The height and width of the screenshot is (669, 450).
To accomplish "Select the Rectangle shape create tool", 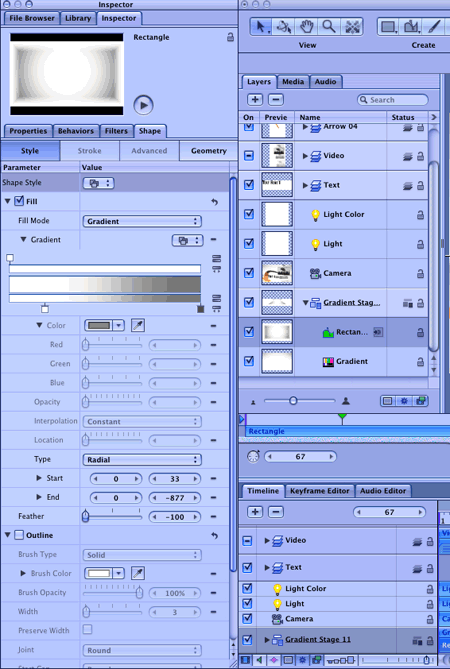I will (389, 27).
